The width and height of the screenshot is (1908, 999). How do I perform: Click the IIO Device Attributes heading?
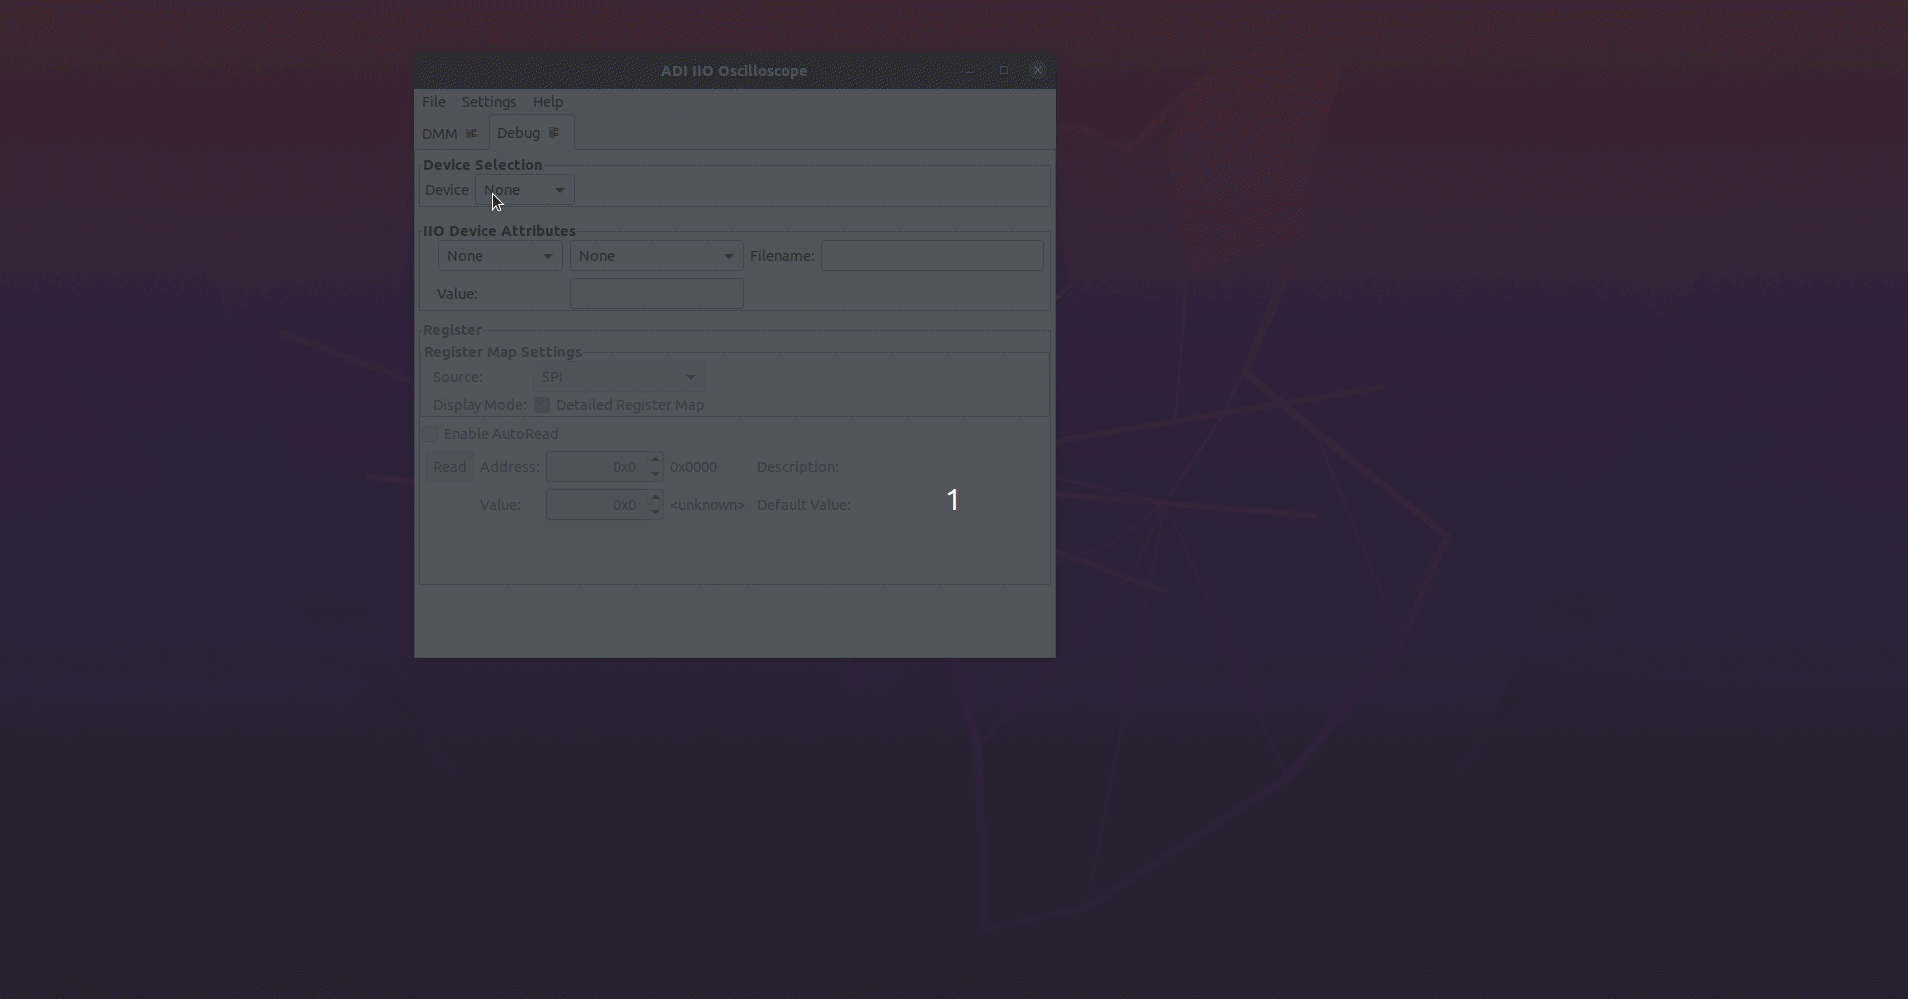click(499, 231)
